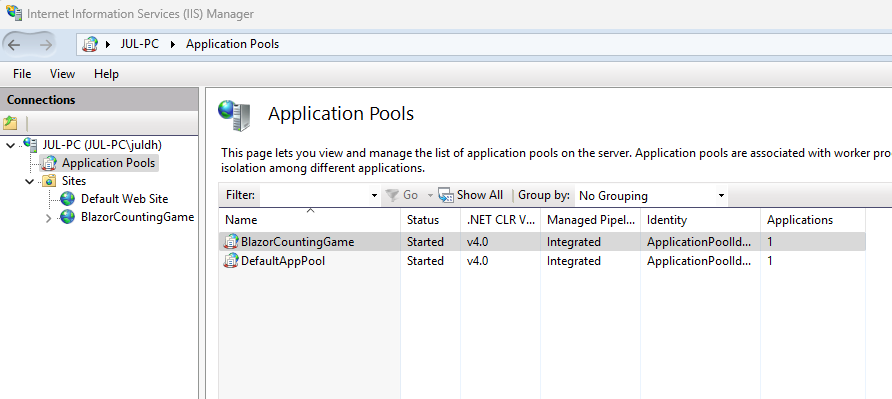
Task: Sort by the Status column header
Action: (423, 220)
